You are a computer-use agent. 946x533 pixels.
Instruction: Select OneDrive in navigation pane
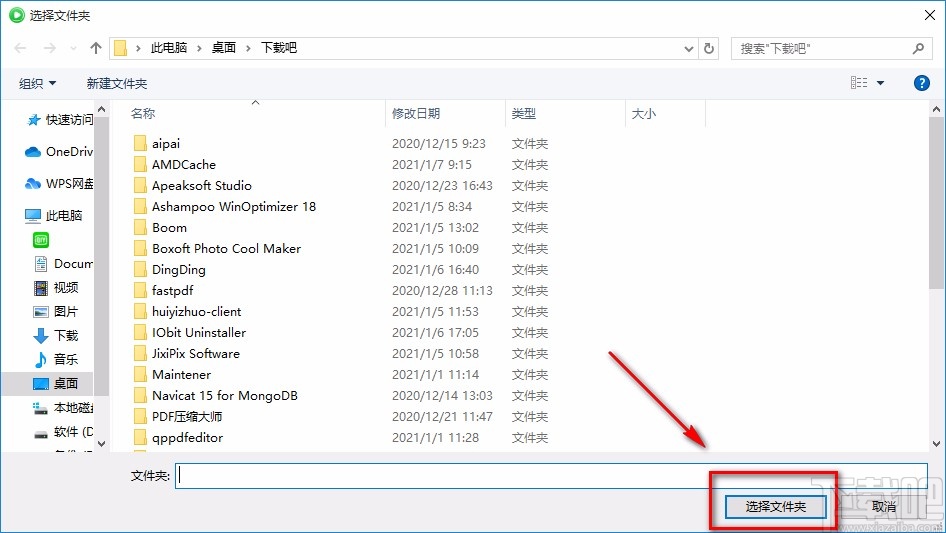pyautogui.click(x=59, y=152)
